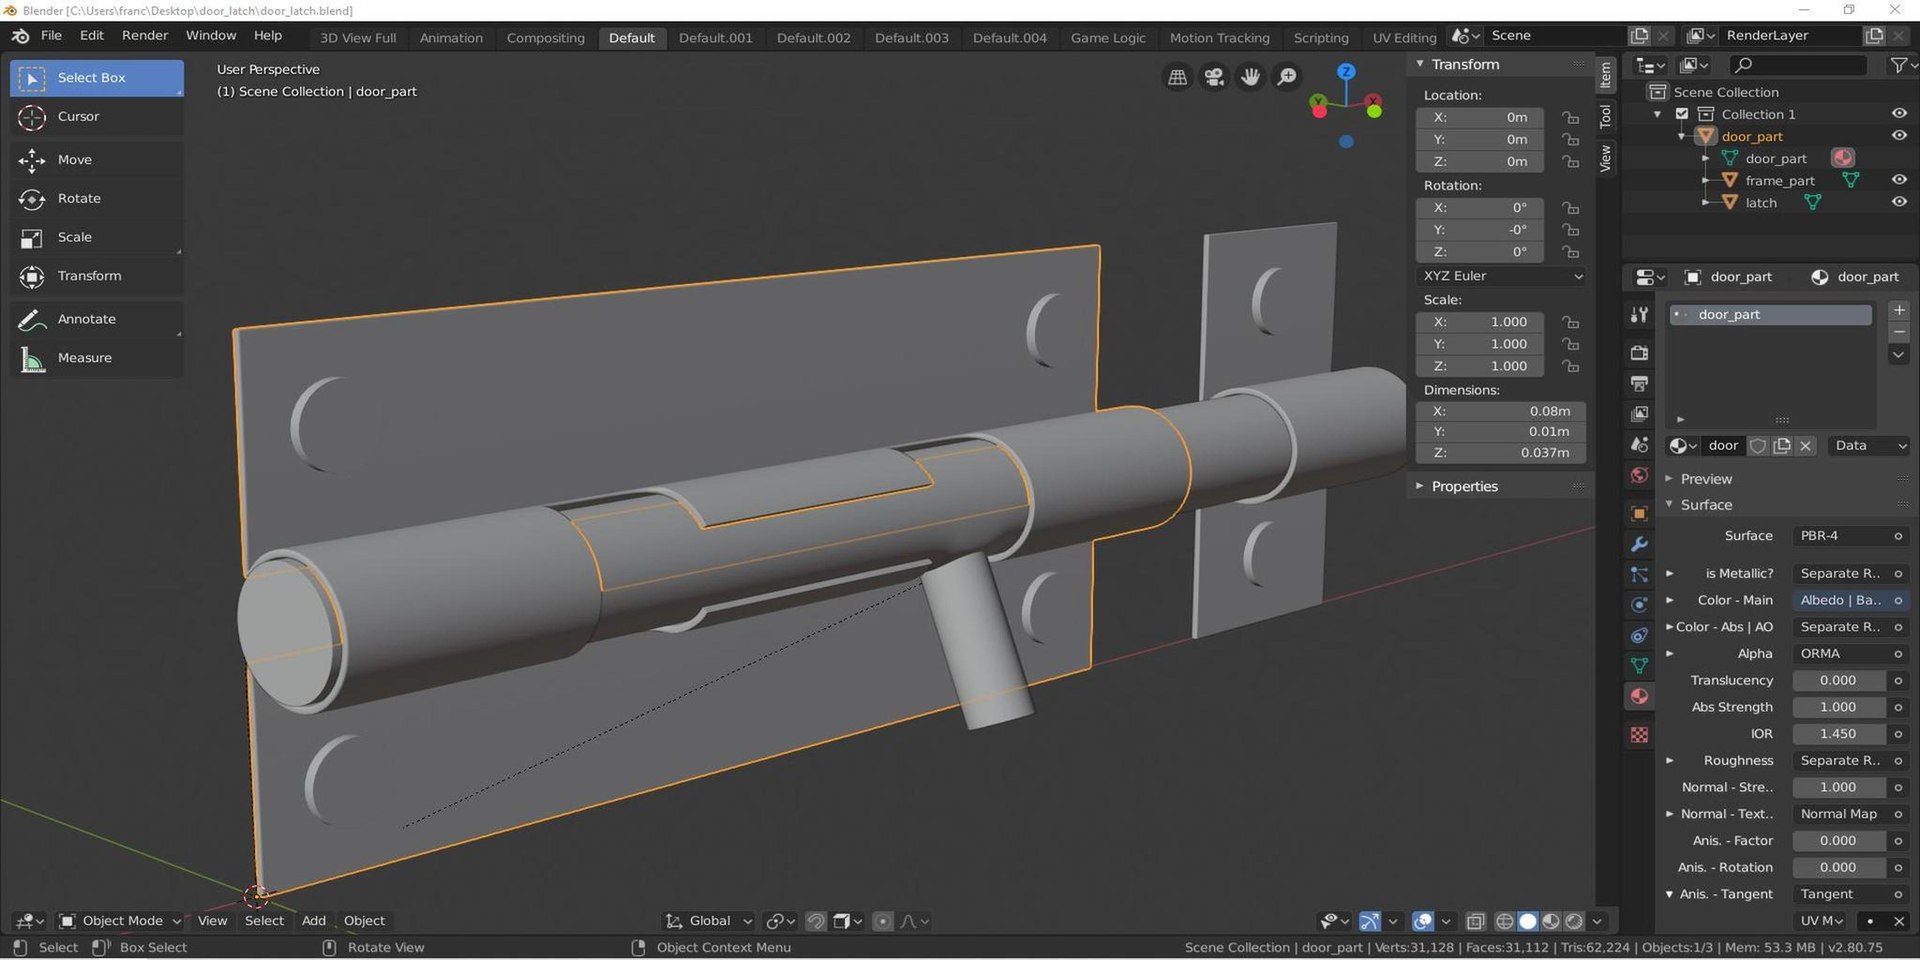Click the pan view hand icon

point(1250,77)
